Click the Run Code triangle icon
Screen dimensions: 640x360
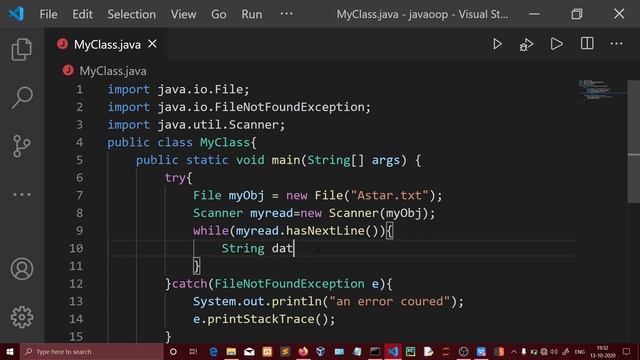(556, 44)
